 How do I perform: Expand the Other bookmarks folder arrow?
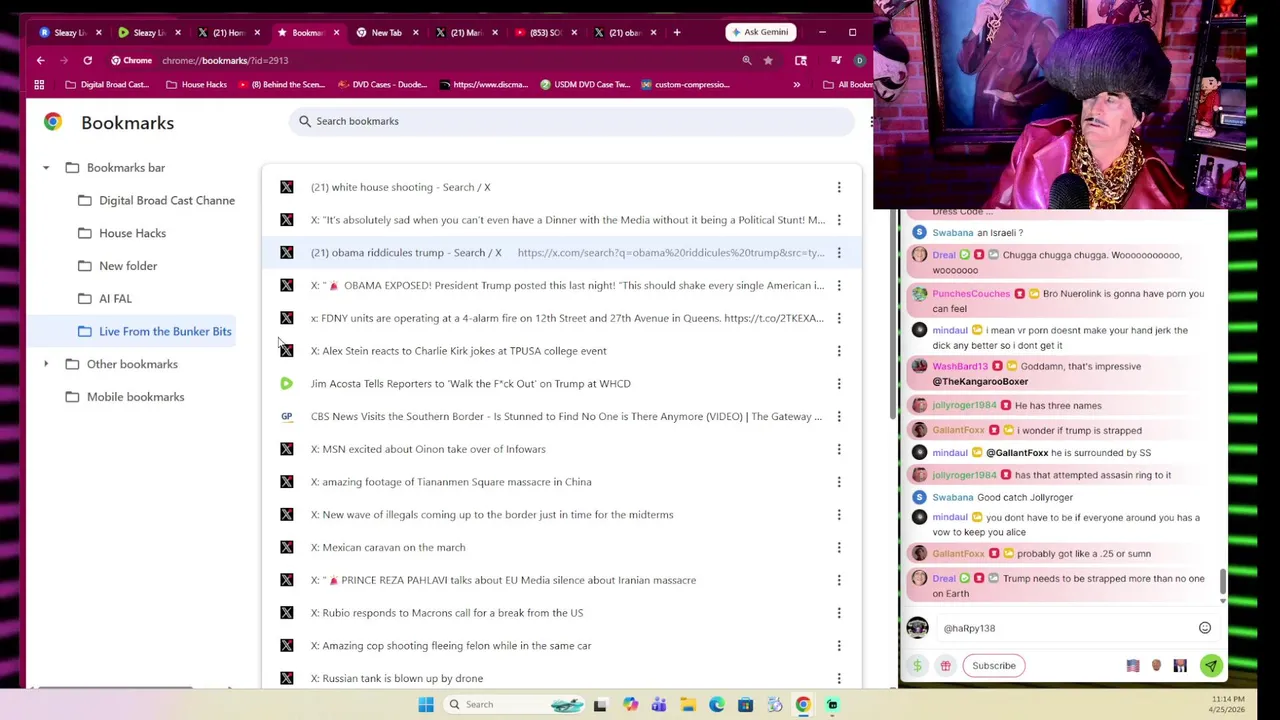(x=46, y=364)
